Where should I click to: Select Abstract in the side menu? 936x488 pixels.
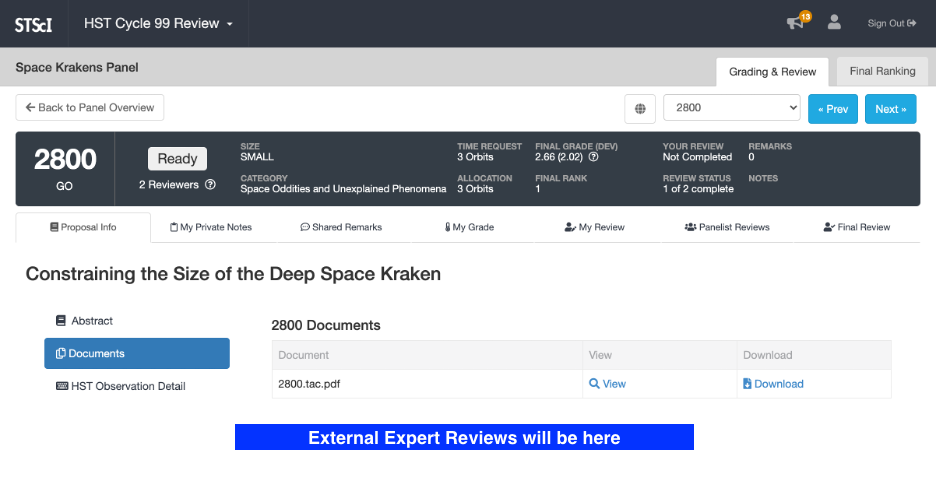coord(92,321)
